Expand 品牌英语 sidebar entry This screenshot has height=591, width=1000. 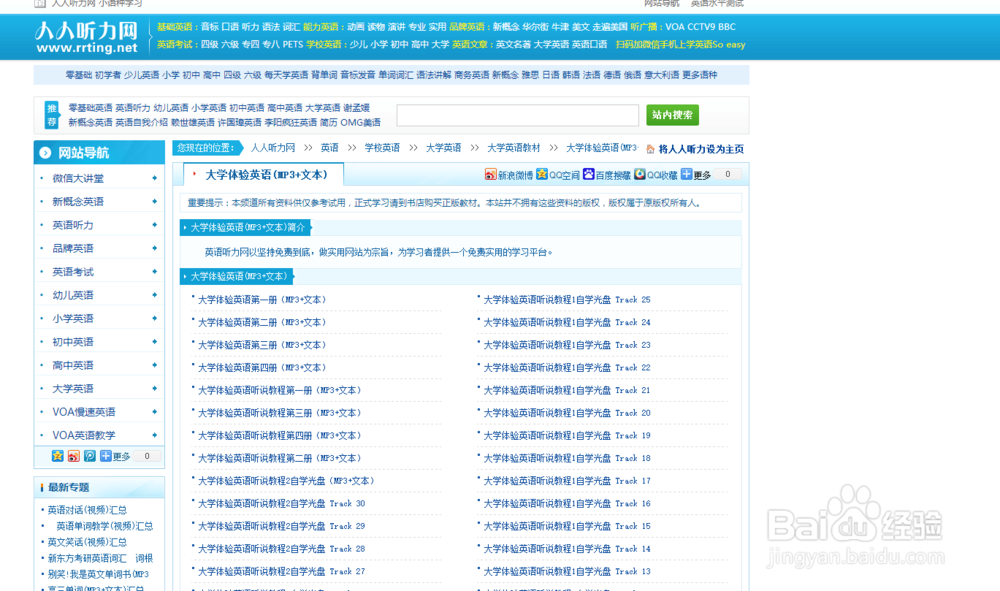tap(154, 248)
